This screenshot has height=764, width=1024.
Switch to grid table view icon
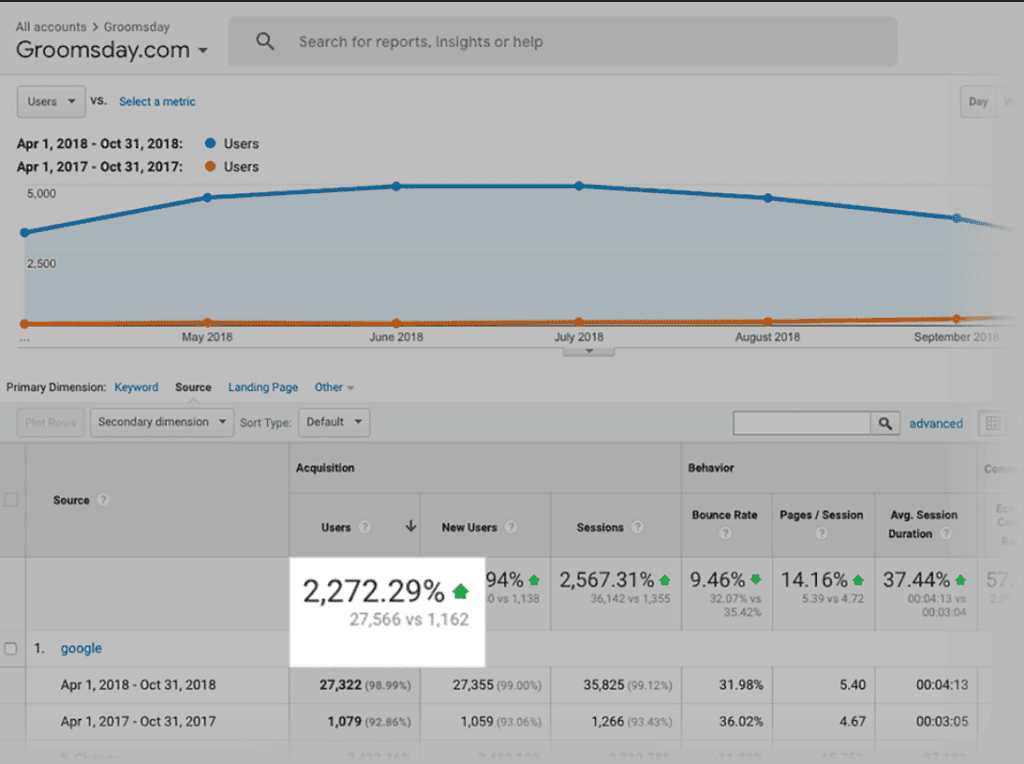point(993,424)
